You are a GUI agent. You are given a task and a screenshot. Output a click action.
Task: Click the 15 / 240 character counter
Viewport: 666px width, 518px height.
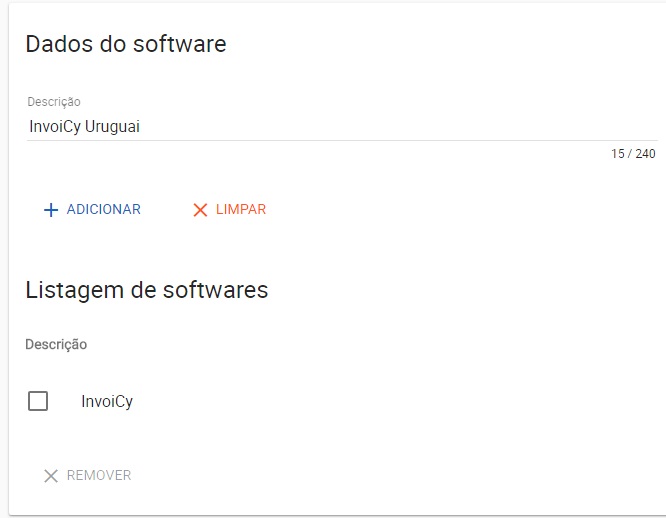(633, 154)
